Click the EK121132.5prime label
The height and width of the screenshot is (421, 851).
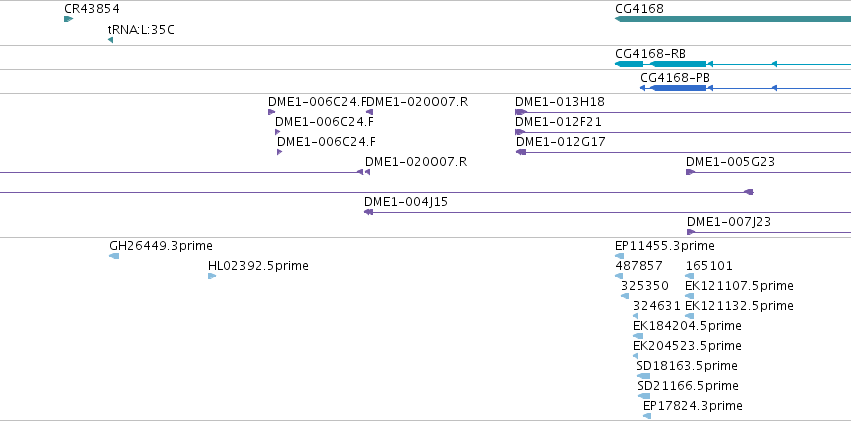[x=739, y=306]
